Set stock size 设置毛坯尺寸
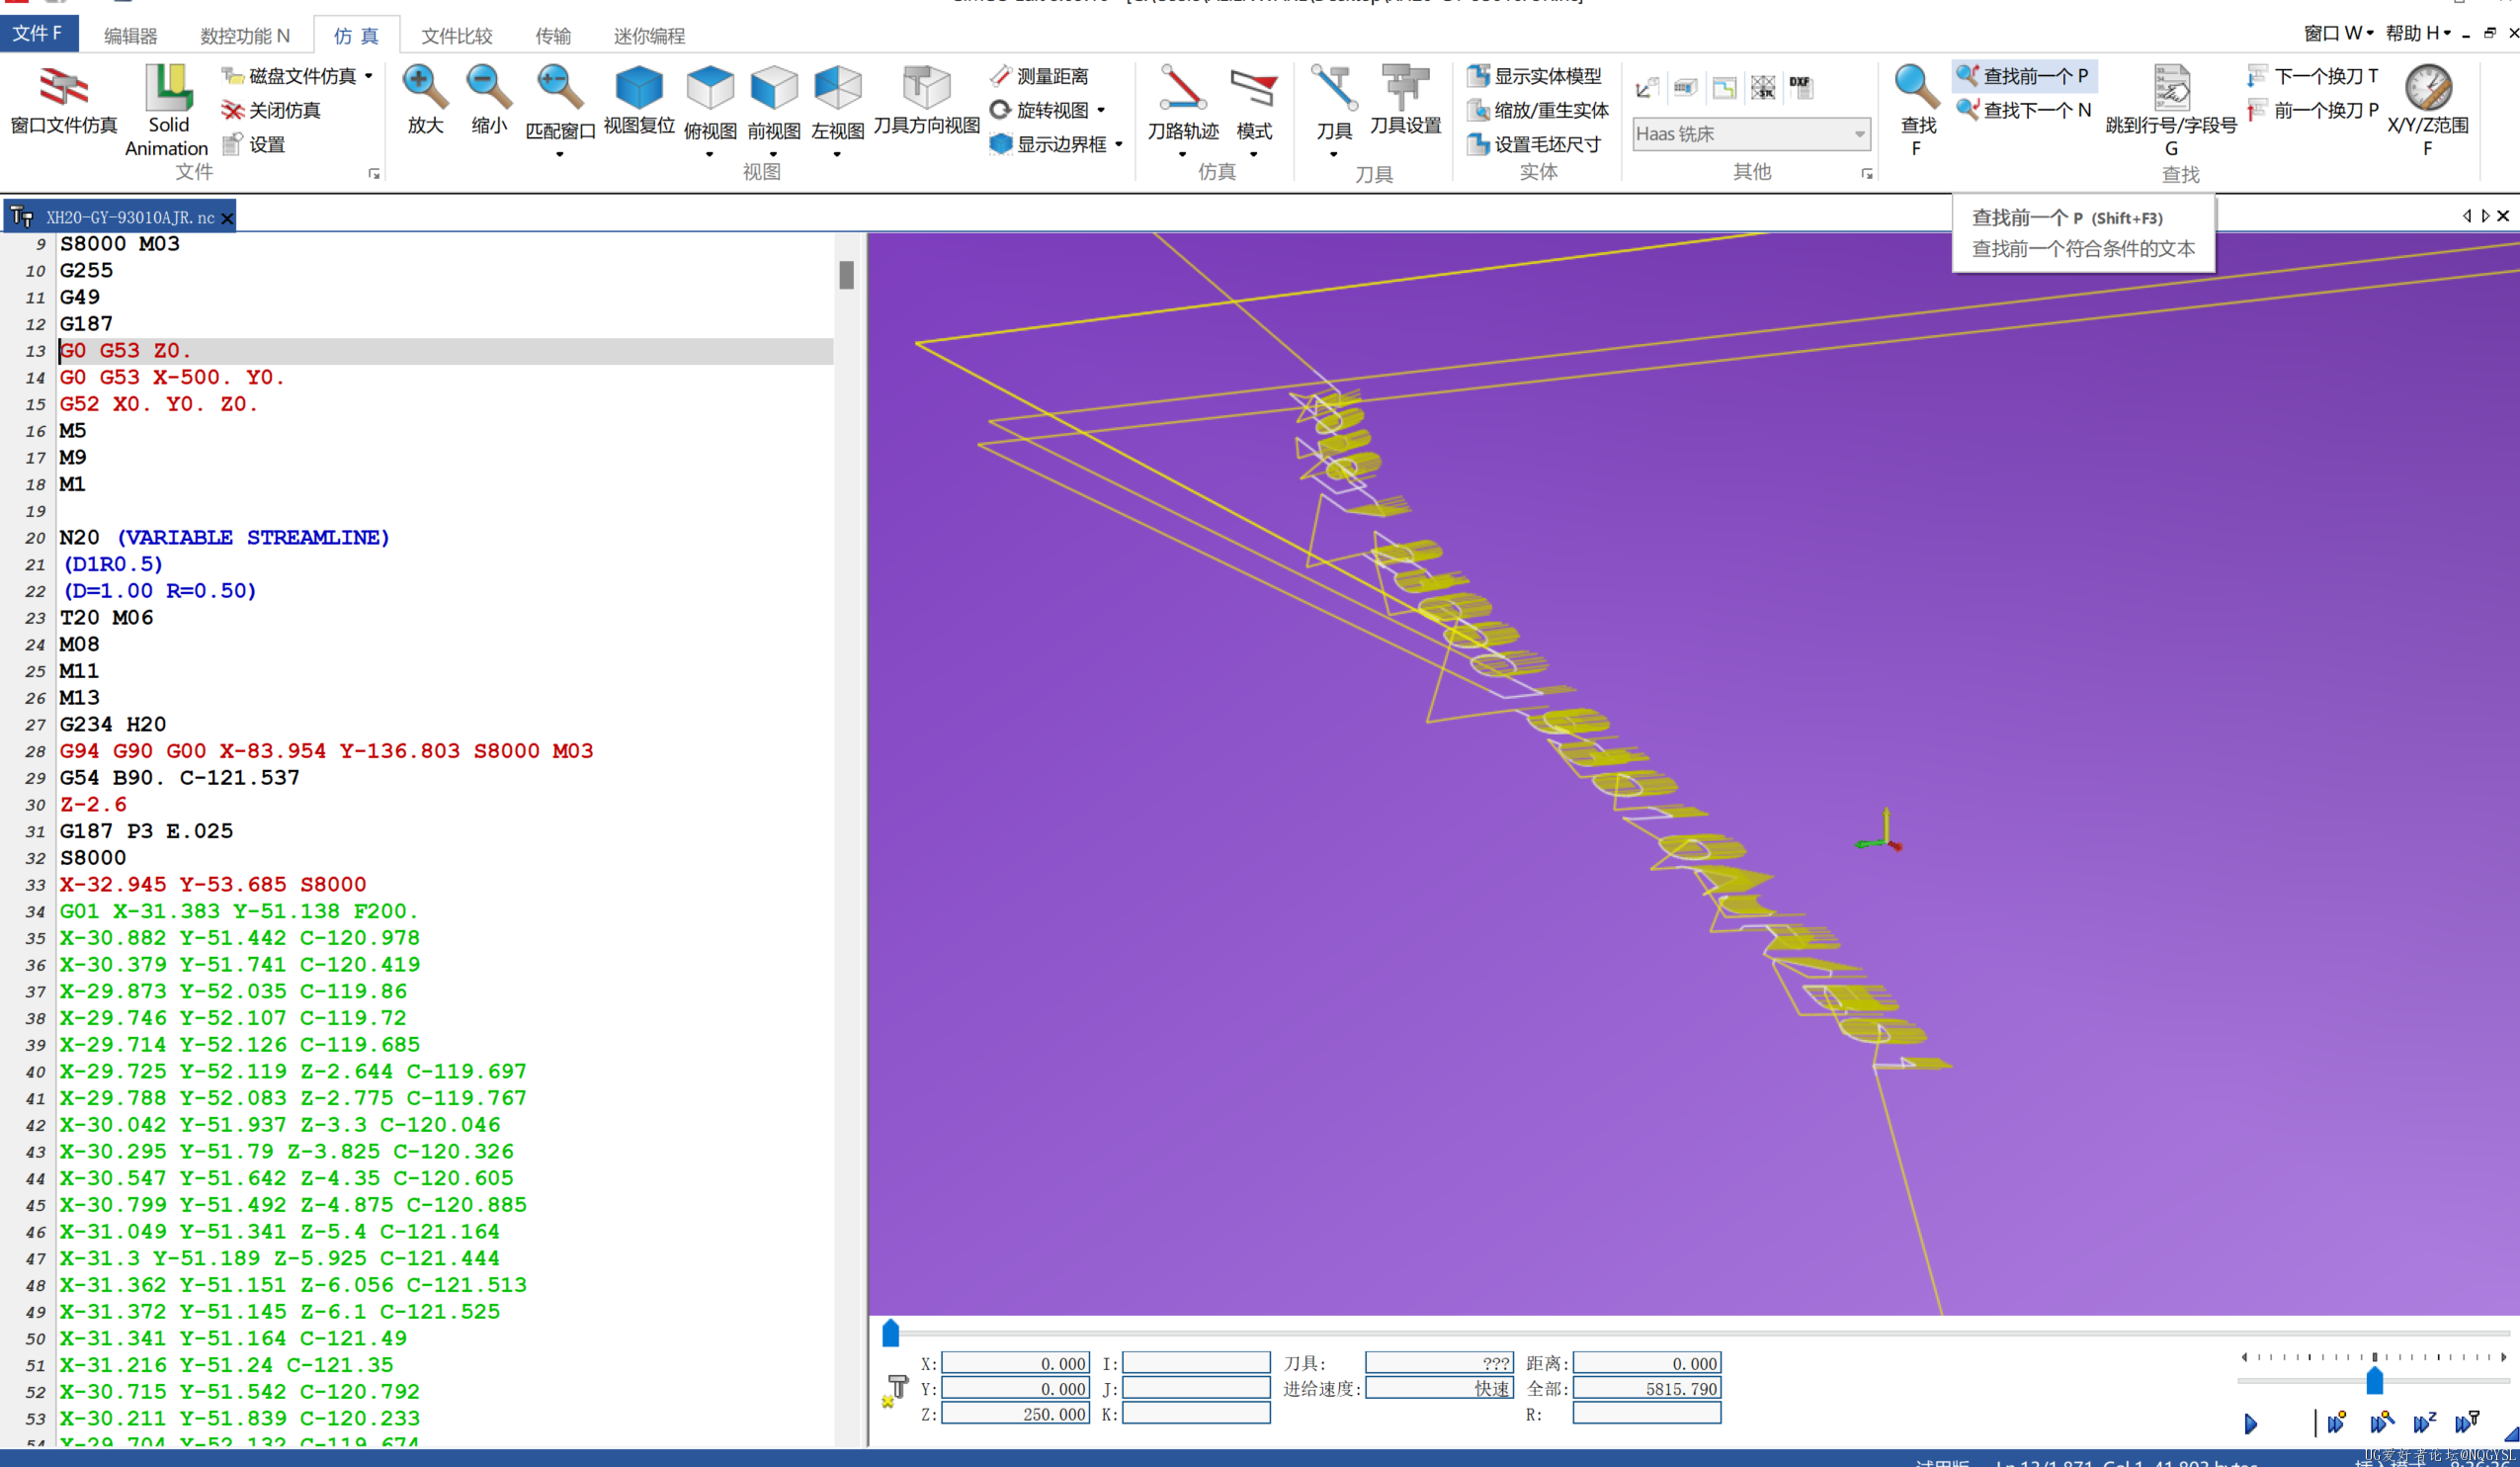This screenshot has height=1467, width=2520. [1534, 144]
